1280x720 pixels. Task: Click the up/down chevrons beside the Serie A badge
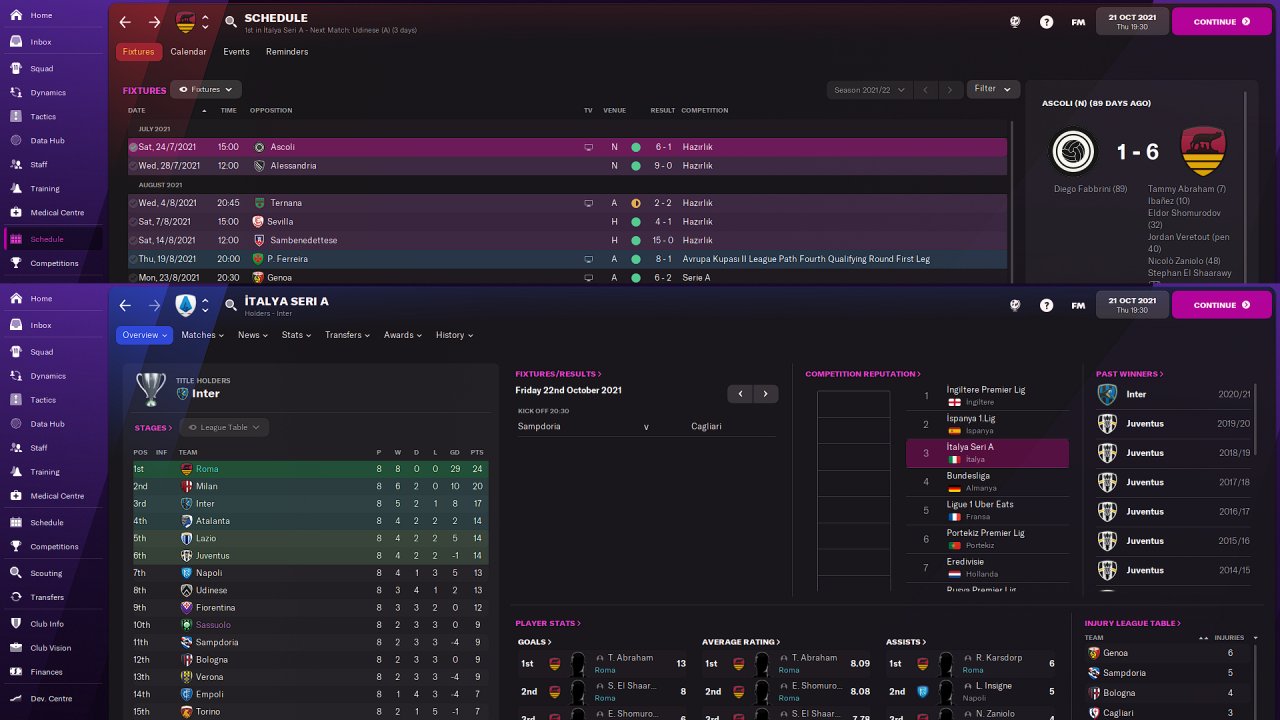point(205,305)
